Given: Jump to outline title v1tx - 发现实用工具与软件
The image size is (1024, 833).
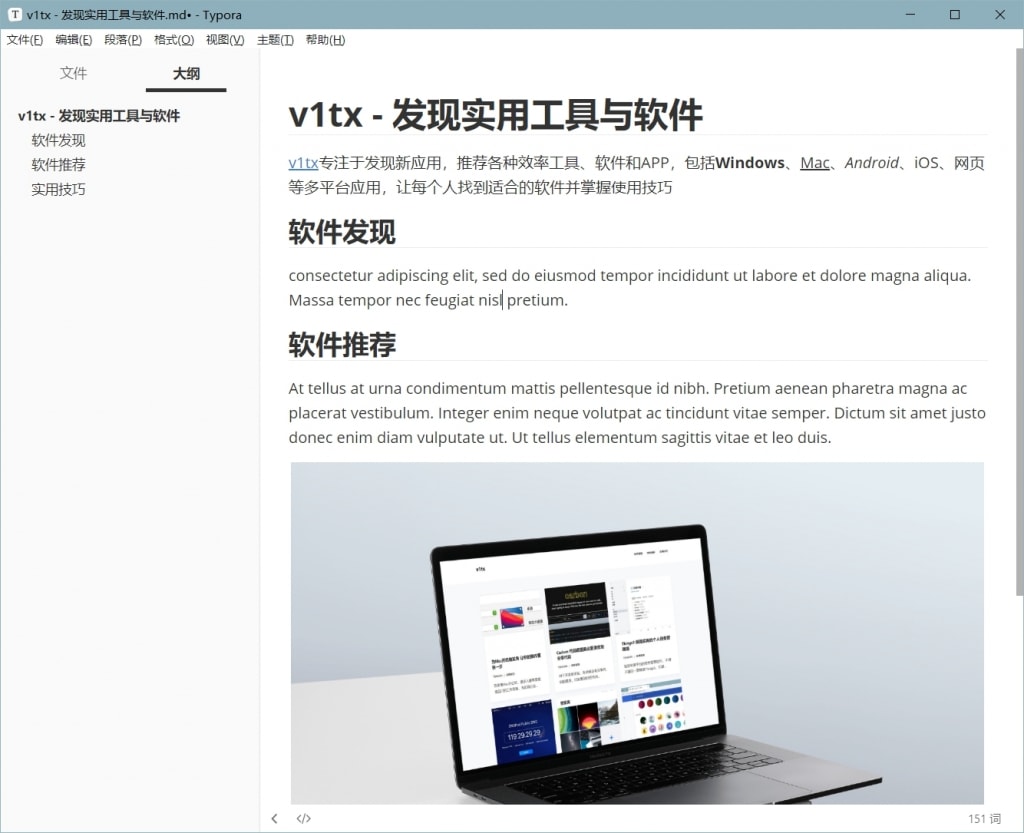Looking at the screenshot, I should click(x=99, y=116).
